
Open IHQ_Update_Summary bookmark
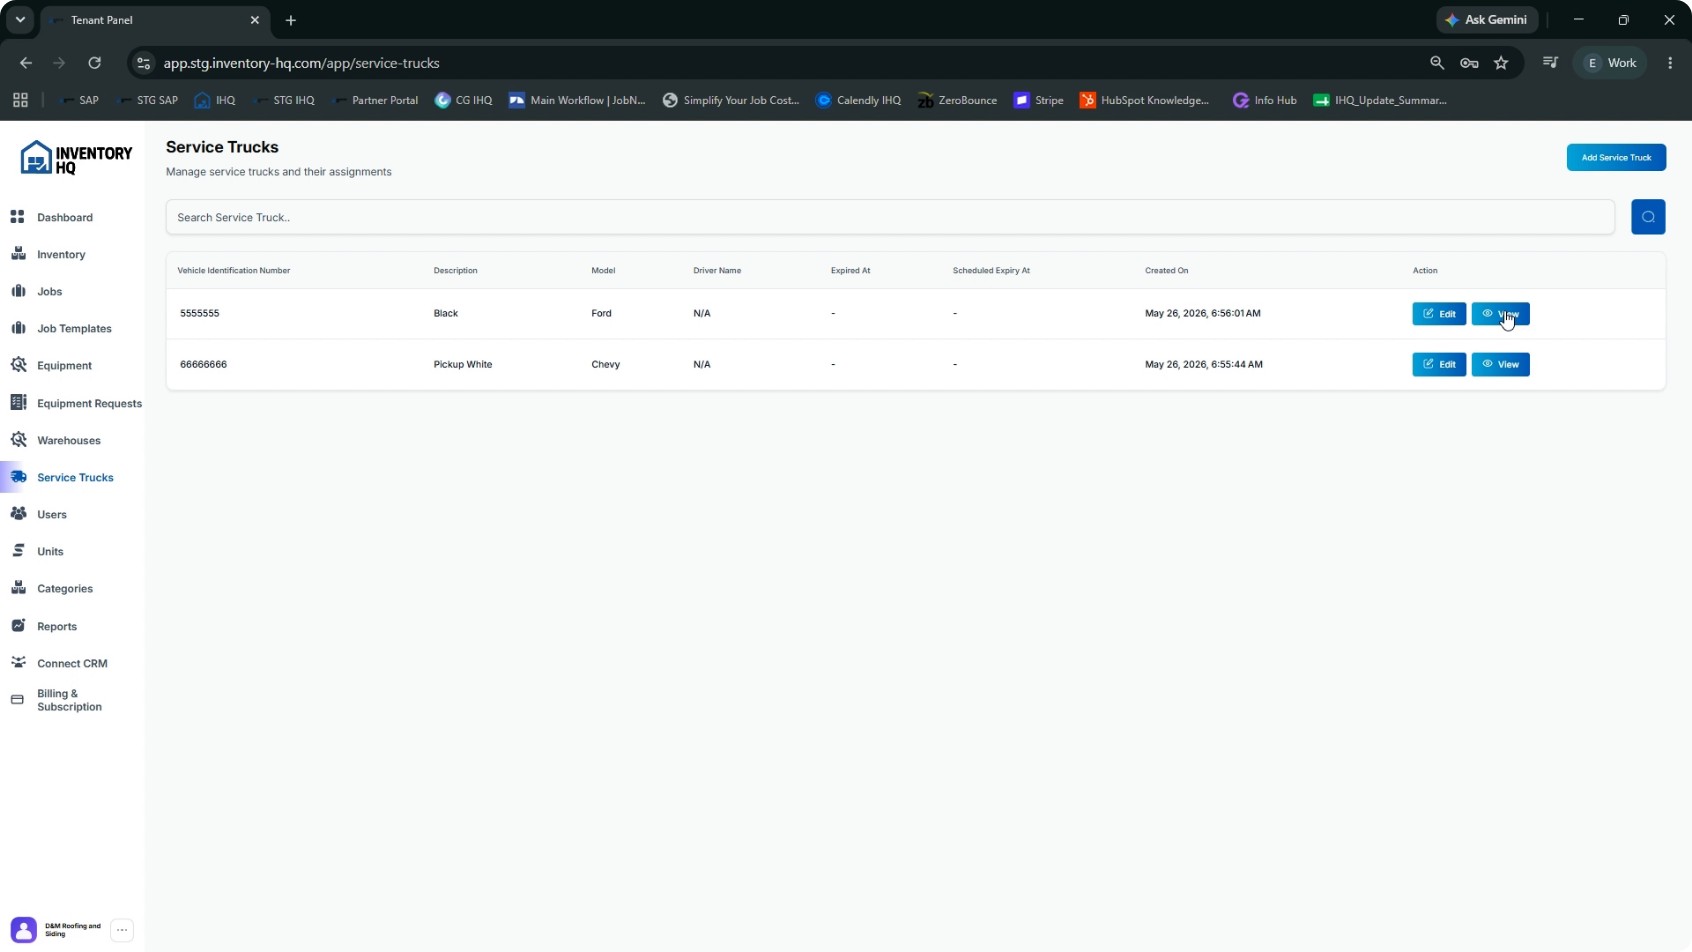click(x=1380, y=100)
